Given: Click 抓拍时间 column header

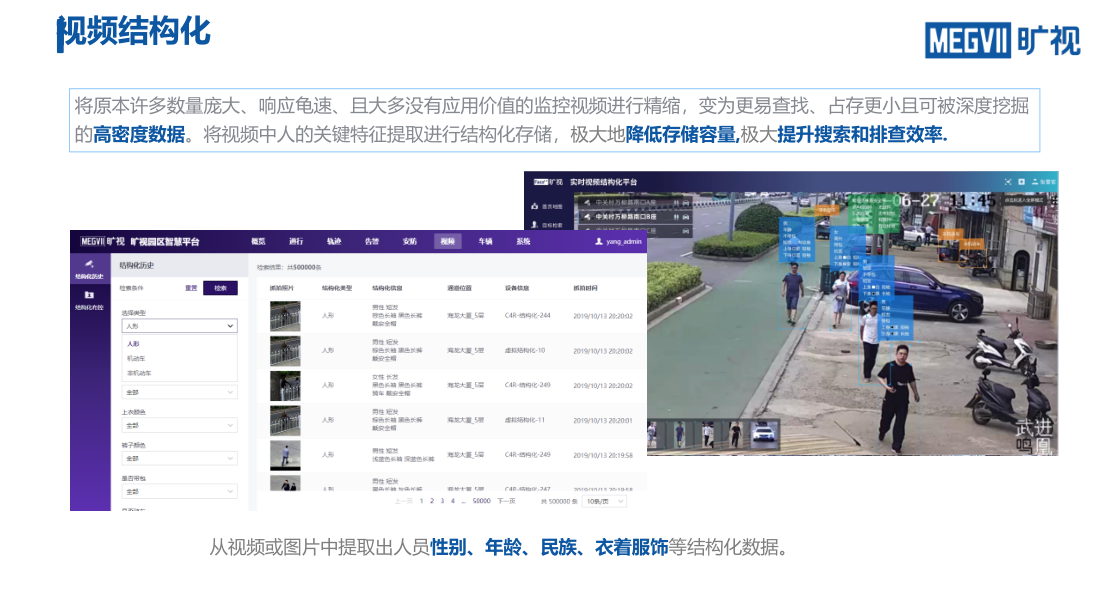Looking at the screenshot, I should point(586,288).
